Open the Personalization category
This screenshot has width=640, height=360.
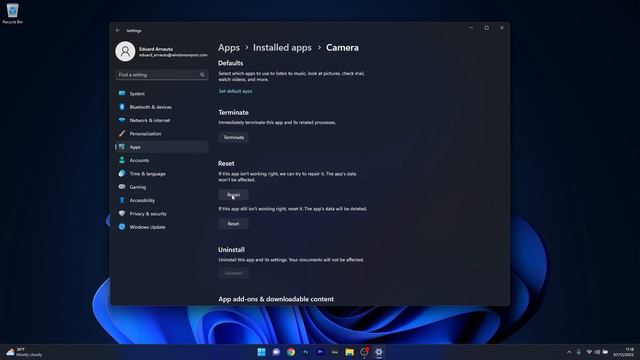pyautogui.click(x=162, y=133)
